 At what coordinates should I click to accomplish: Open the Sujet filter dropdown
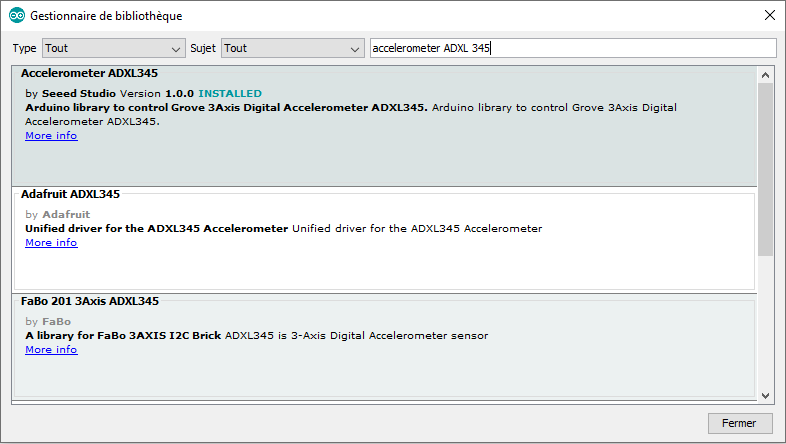pyautogui.click(x=292, y=48)
